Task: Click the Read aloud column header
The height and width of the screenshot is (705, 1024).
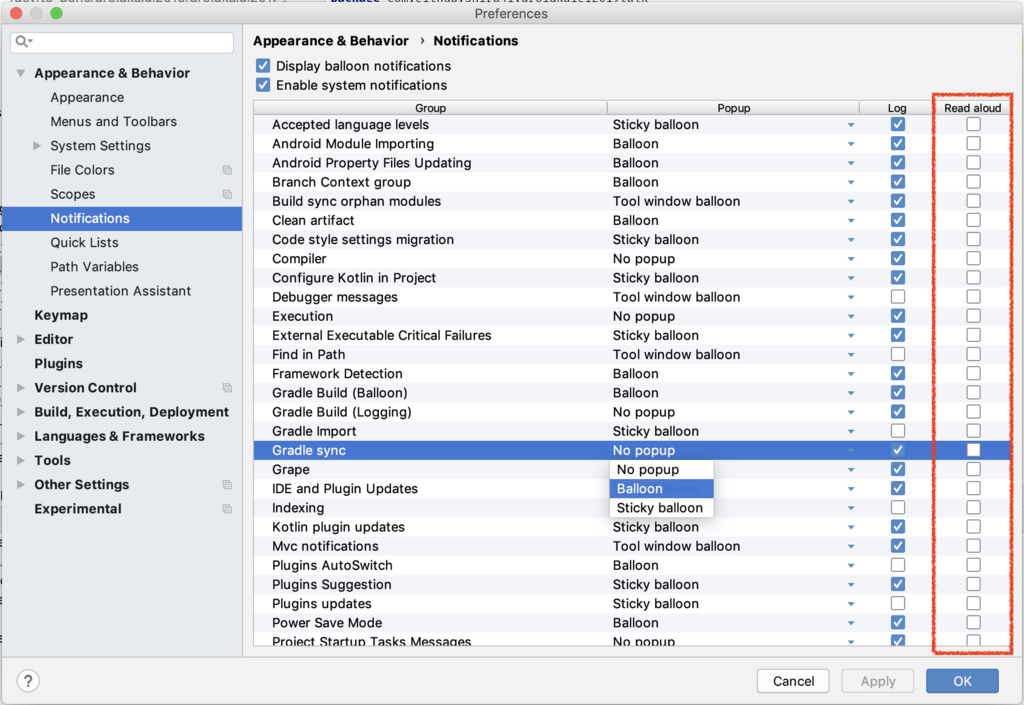Action: coord(972,108)
